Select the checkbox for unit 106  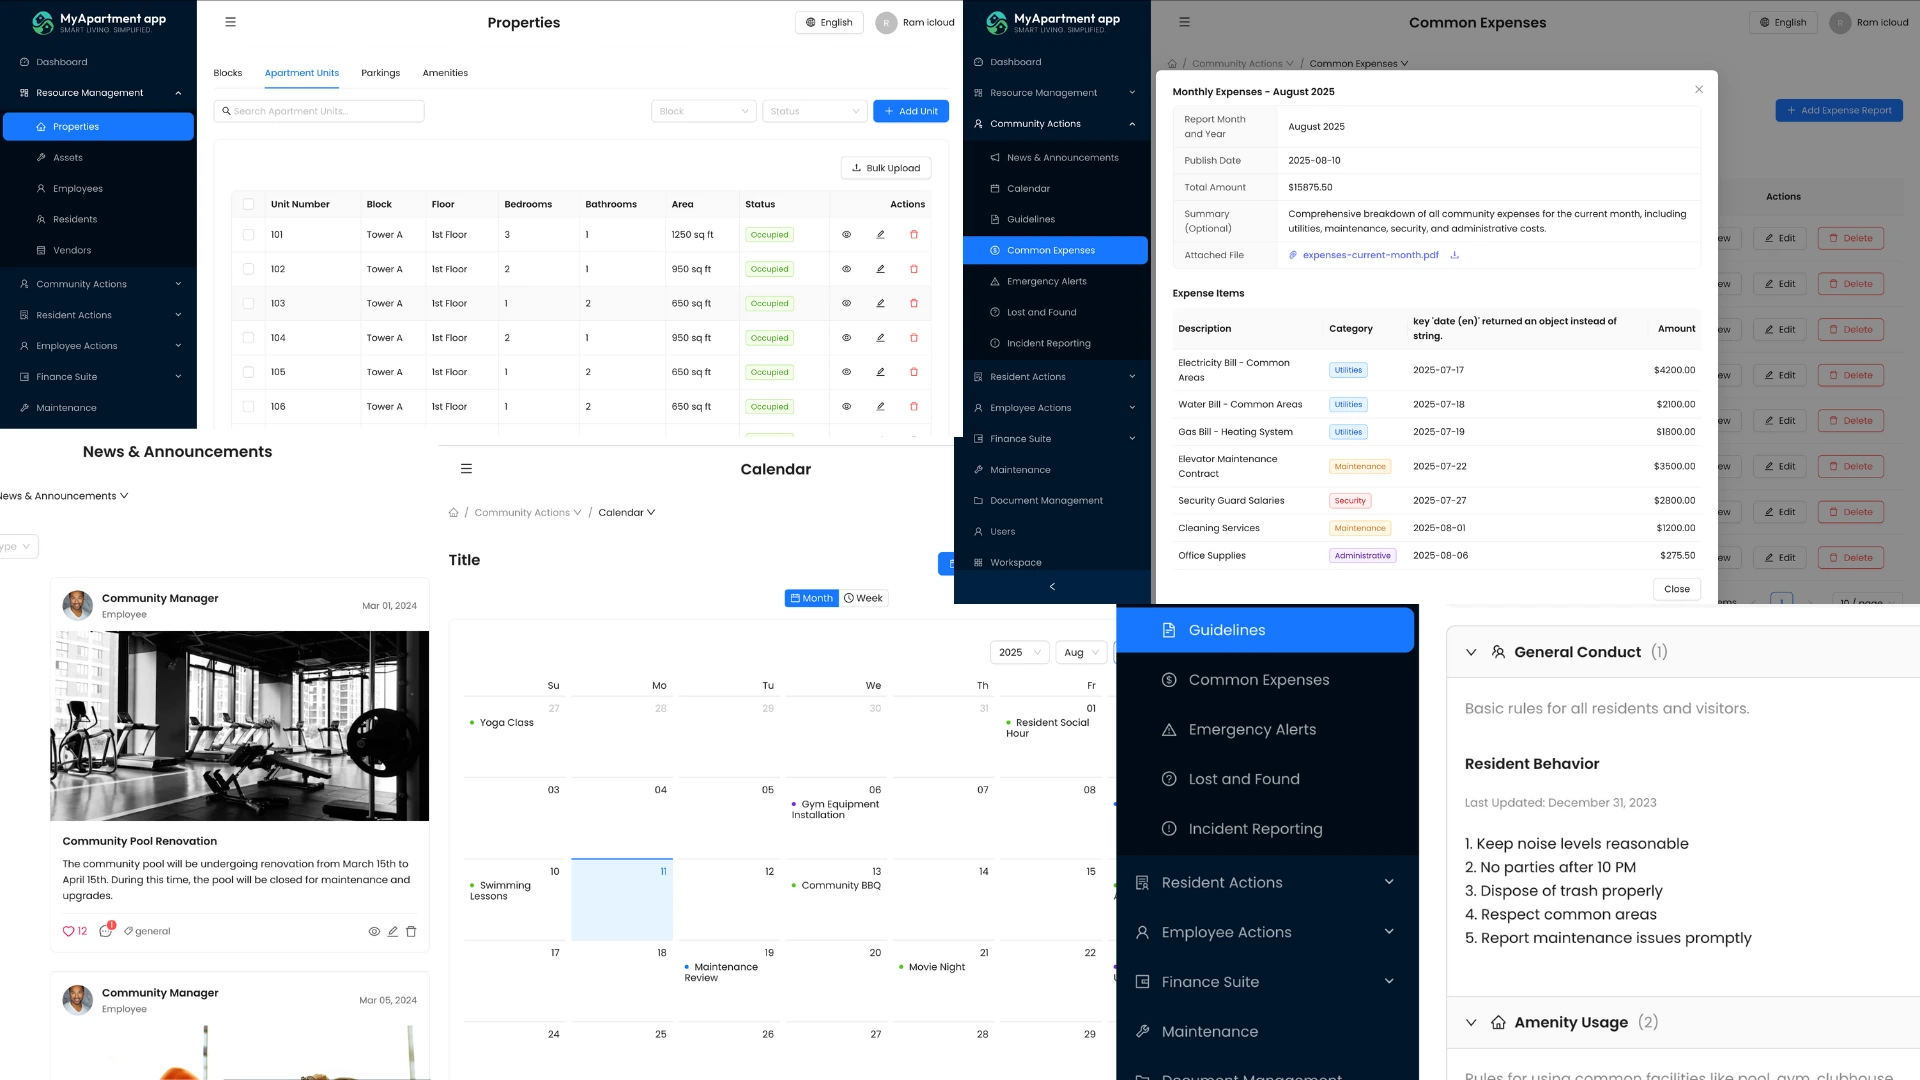(248, 407)
